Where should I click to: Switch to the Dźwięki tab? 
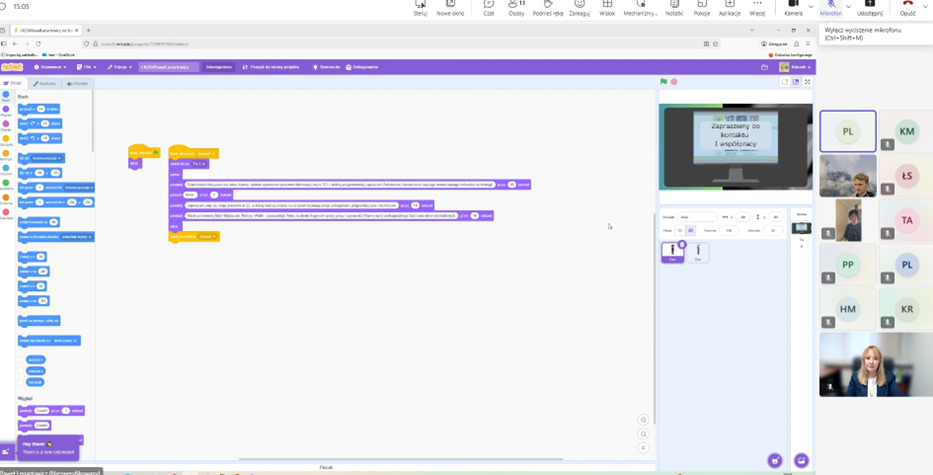tap(77, 84)
